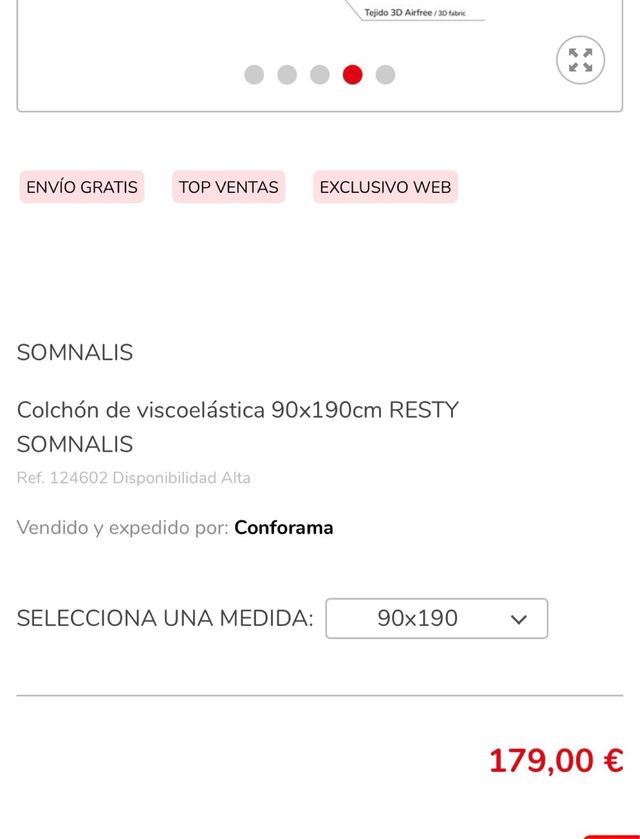Go to the first carousel dot
The width and height of the screenshot is (640, 839).
point(254,74)
